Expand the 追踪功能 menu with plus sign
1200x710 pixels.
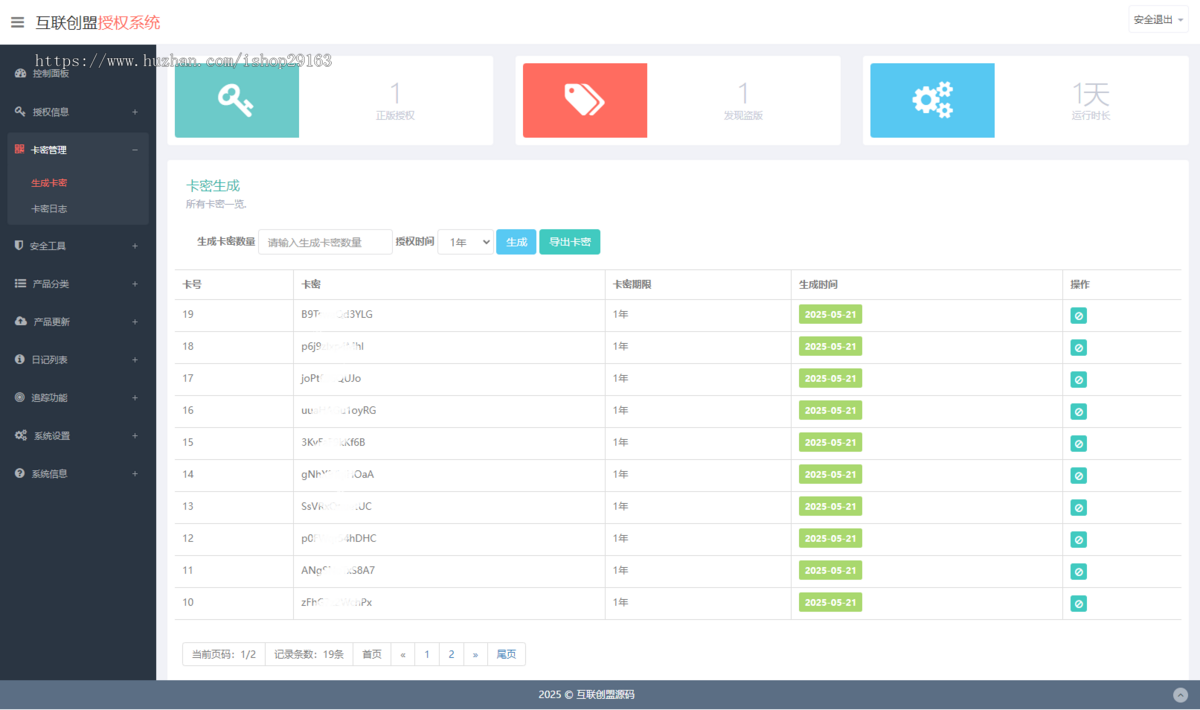[x=135, y=398]
